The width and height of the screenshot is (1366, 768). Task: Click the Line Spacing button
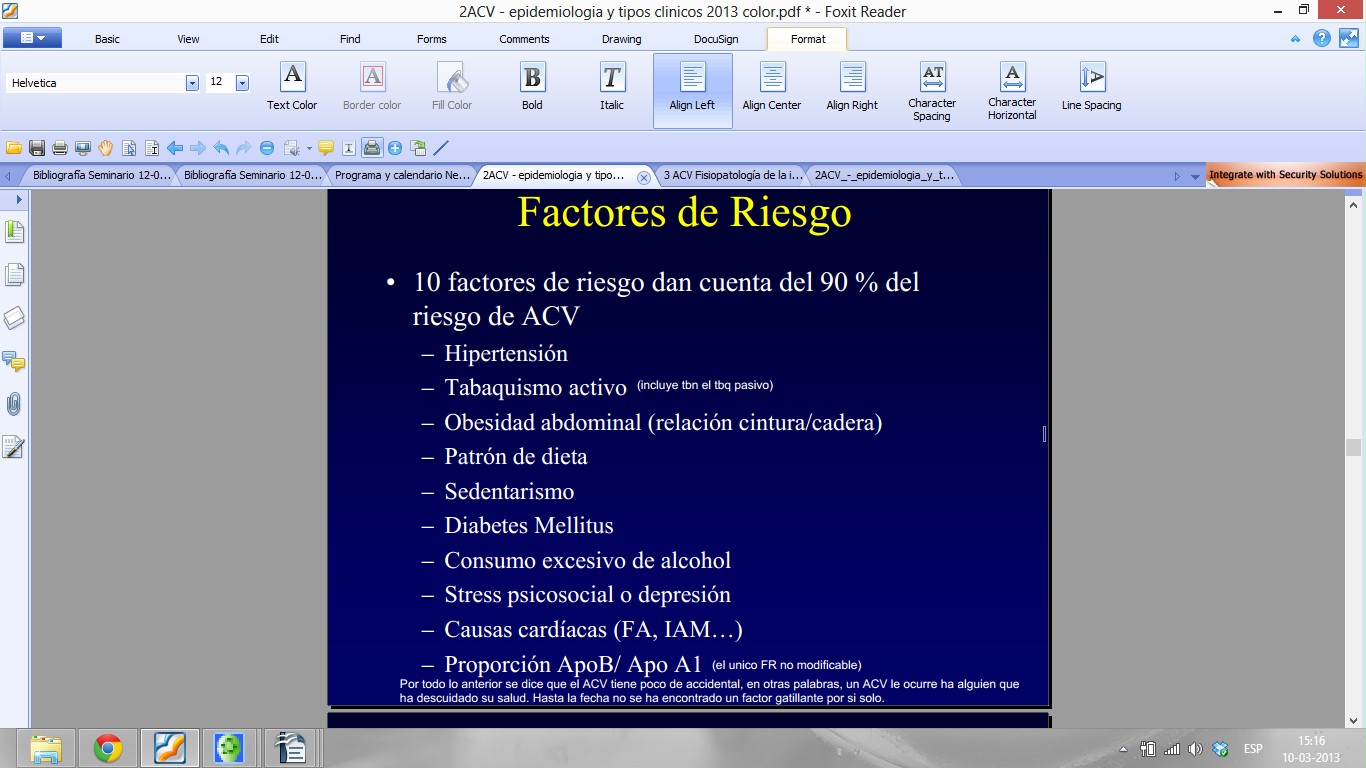[x=1091, y=86]
